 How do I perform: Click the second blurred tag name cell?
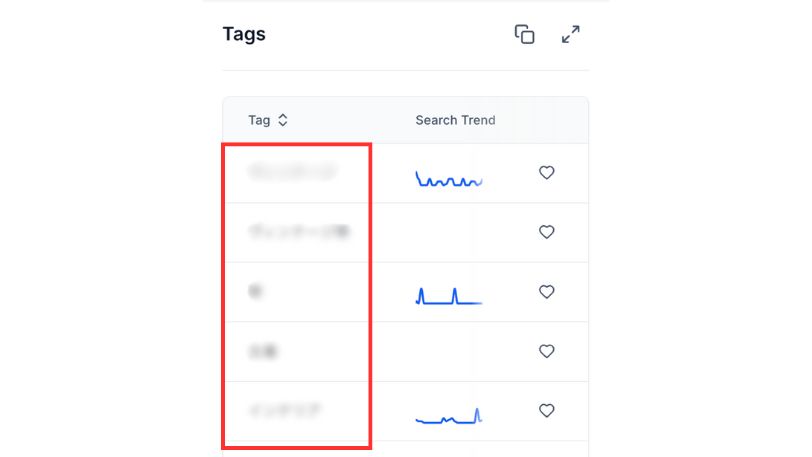coord(298,232)
